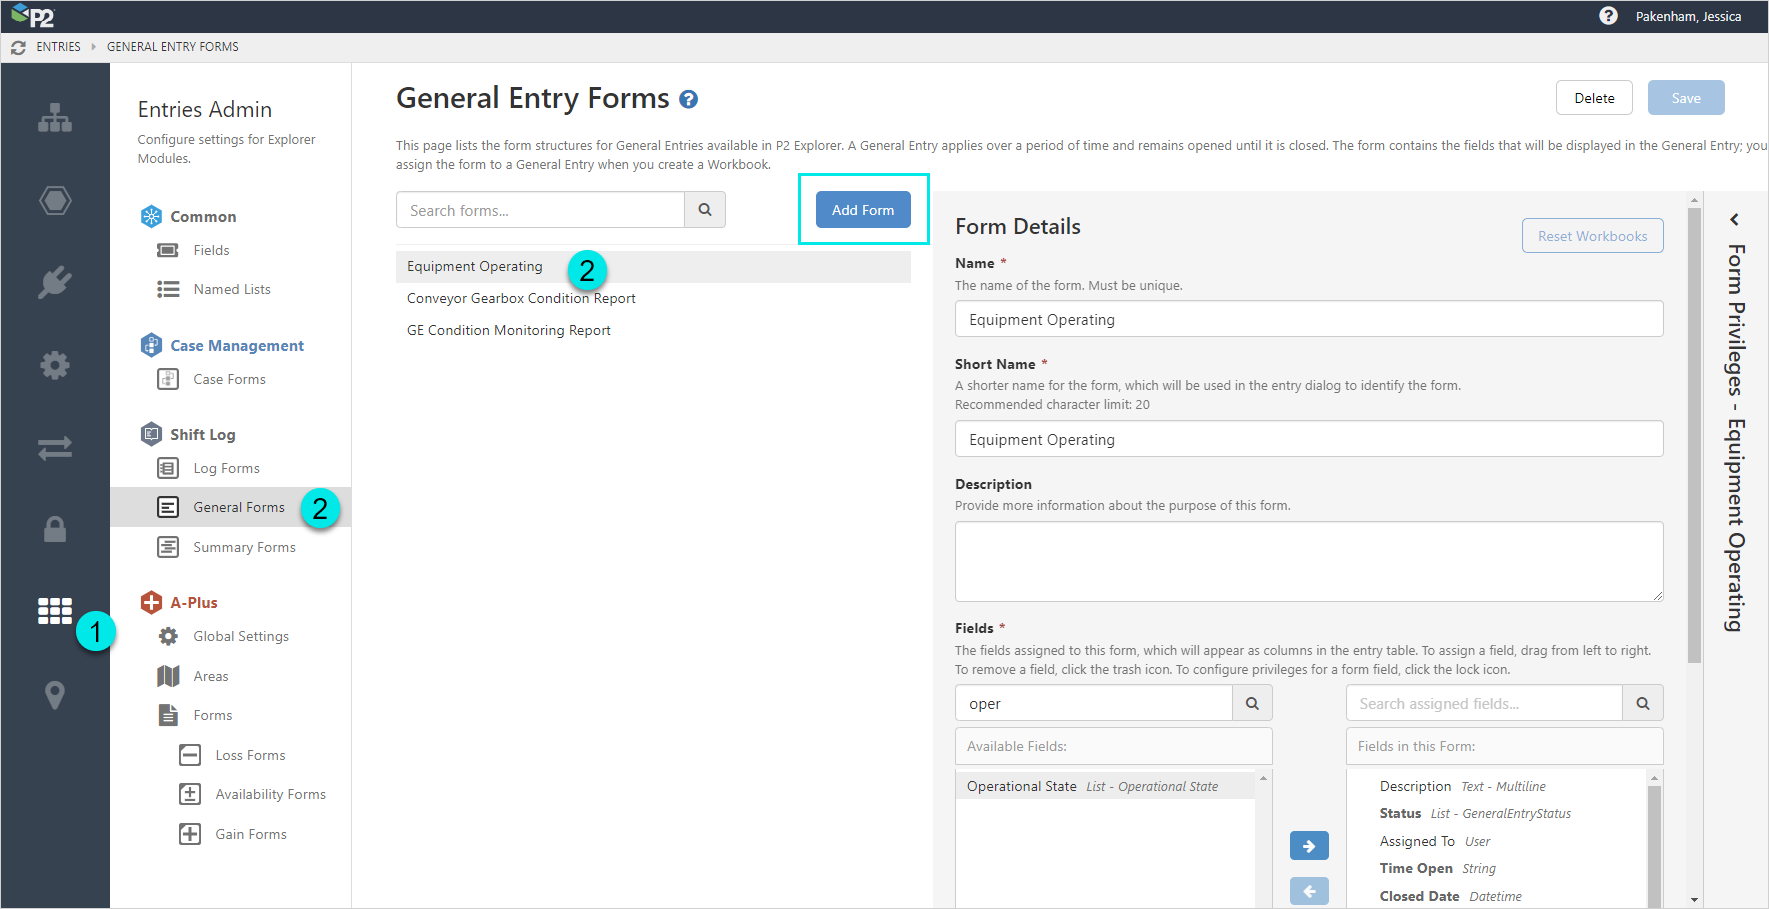Open Named Lists under Common
Image resolution: width=1769 pixels, height=909 pixels.
(232, 289)
